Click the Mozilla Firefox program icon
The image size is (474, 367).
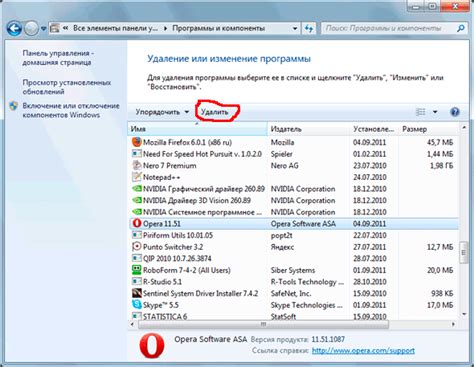(137, 142)
